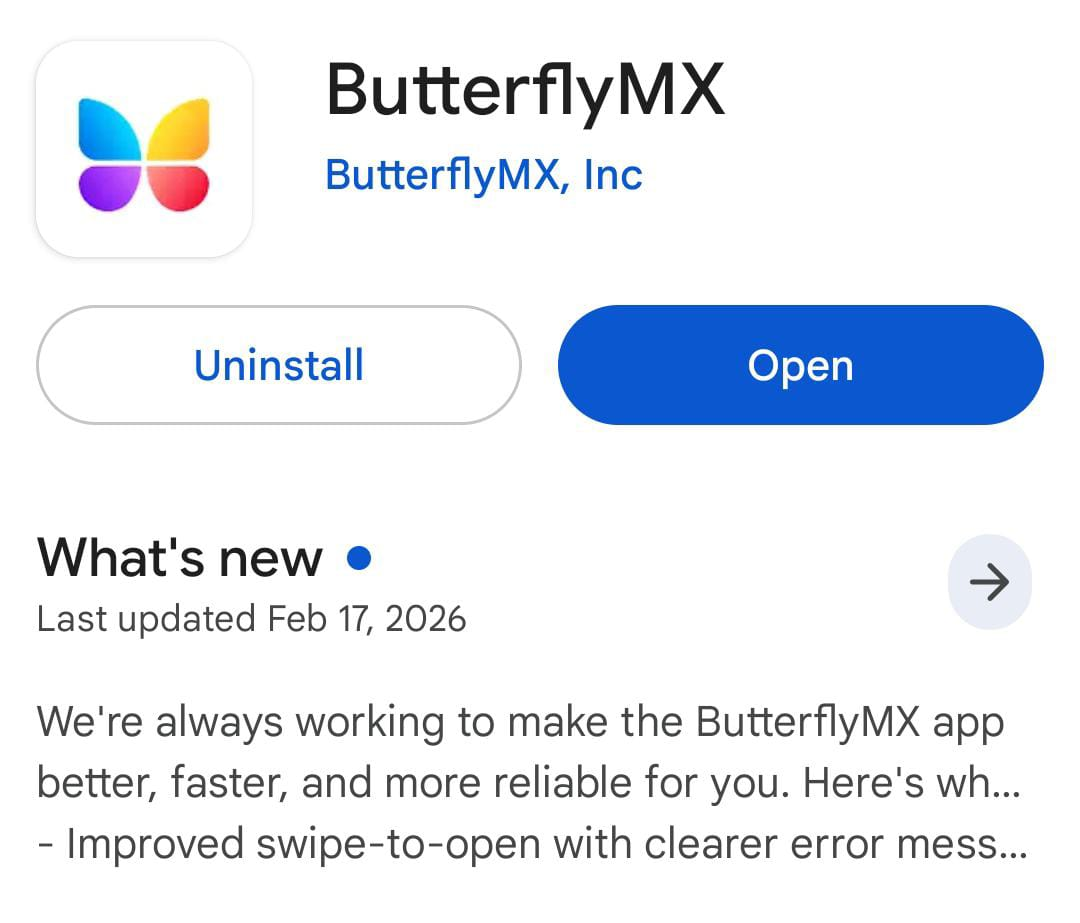
Task: Click the red wing of the butterfly logo
Action: 181,187
